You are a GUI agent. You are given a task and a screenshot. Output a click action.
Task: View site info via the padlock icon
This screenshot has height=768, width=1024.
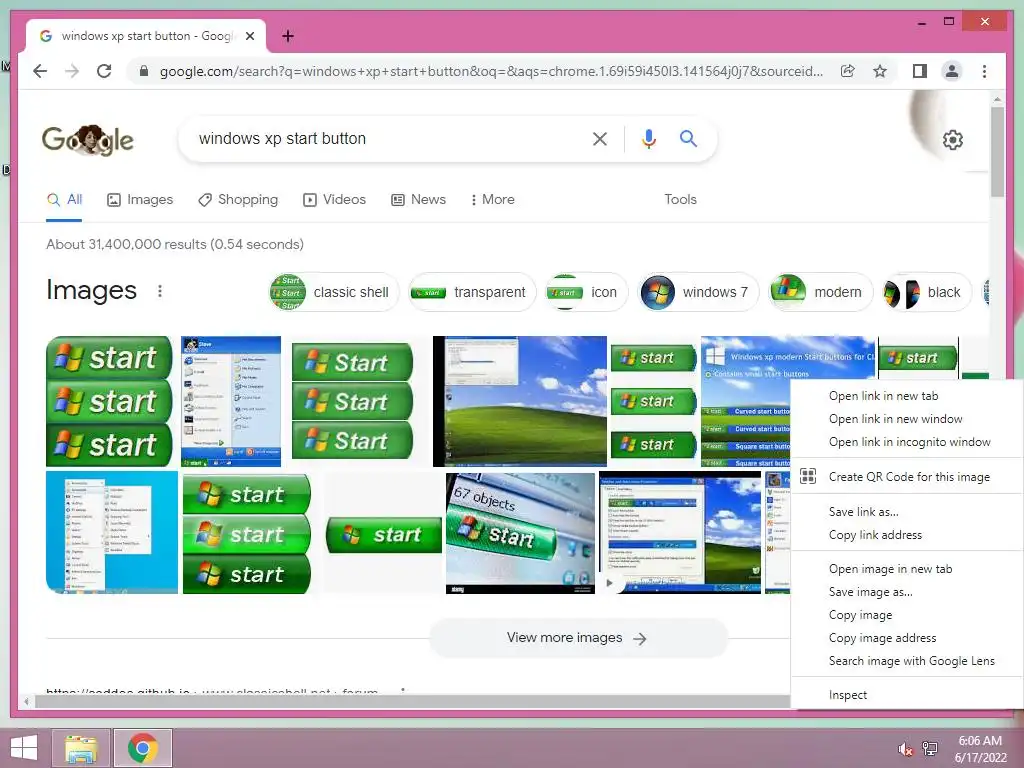click(144, 71)
